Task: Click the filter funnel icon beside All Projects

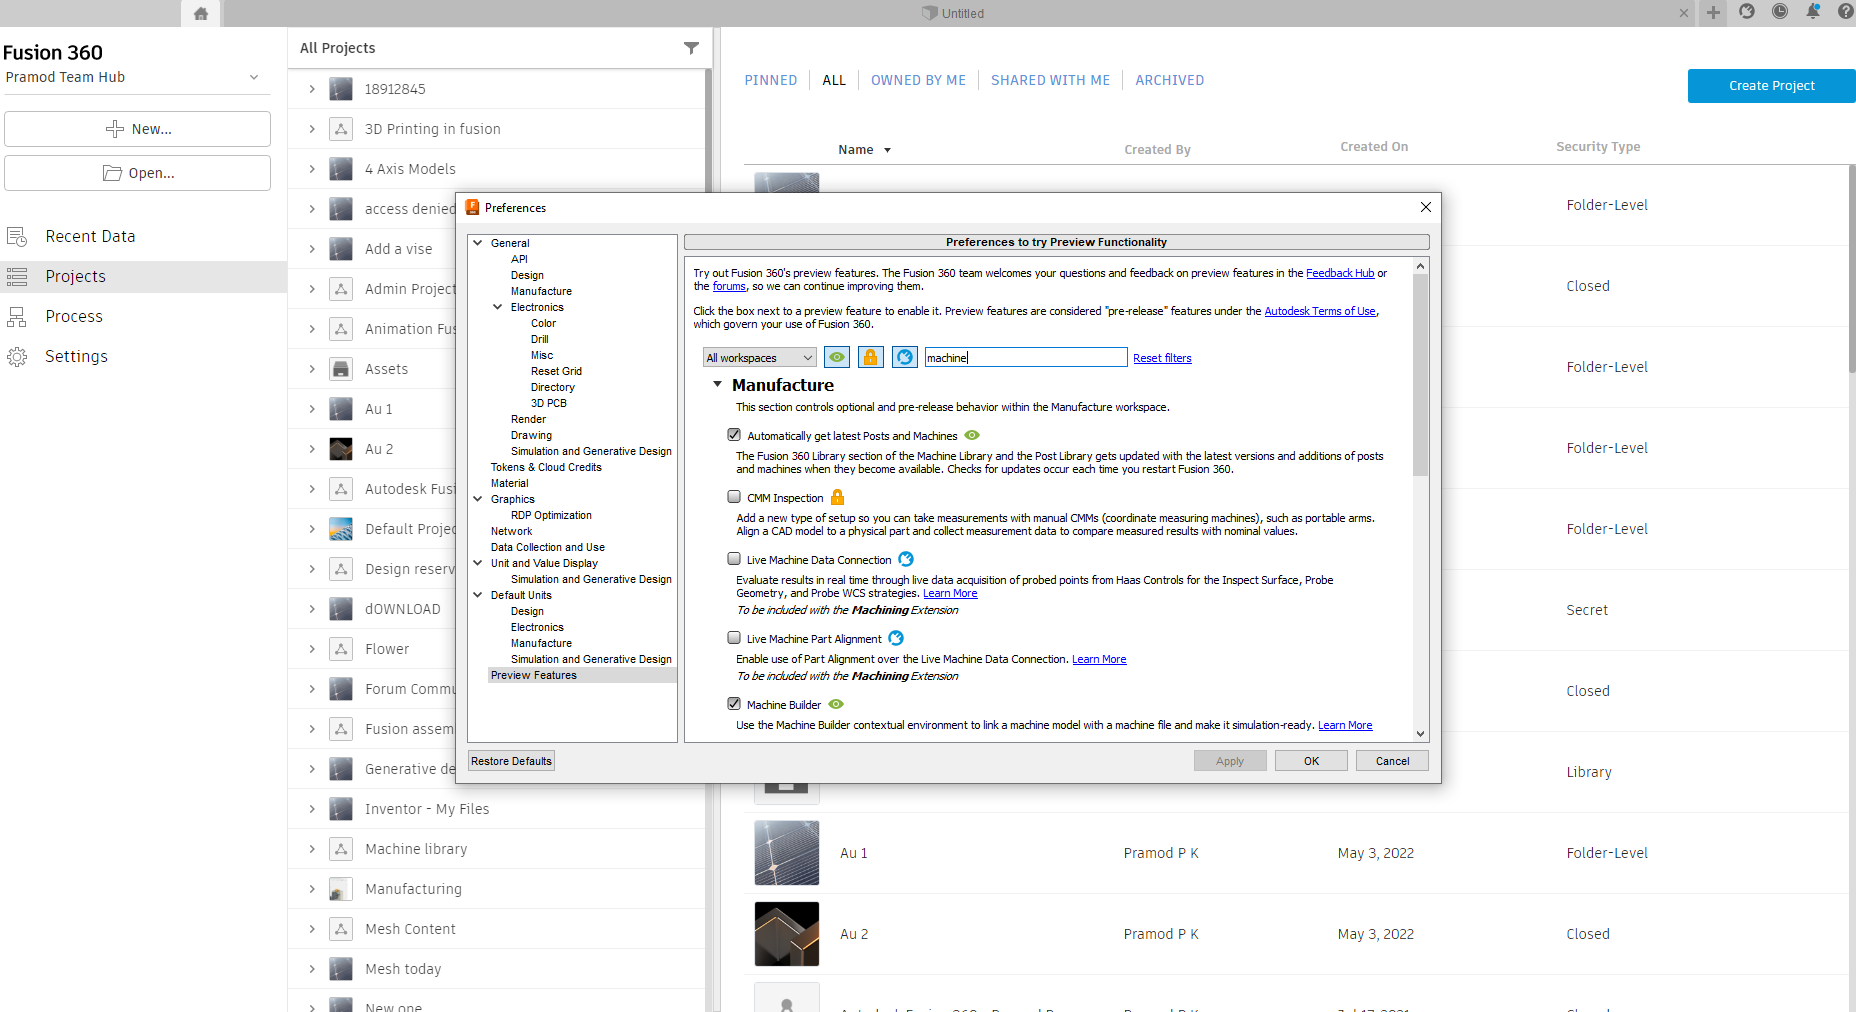Action: point(691,48)
